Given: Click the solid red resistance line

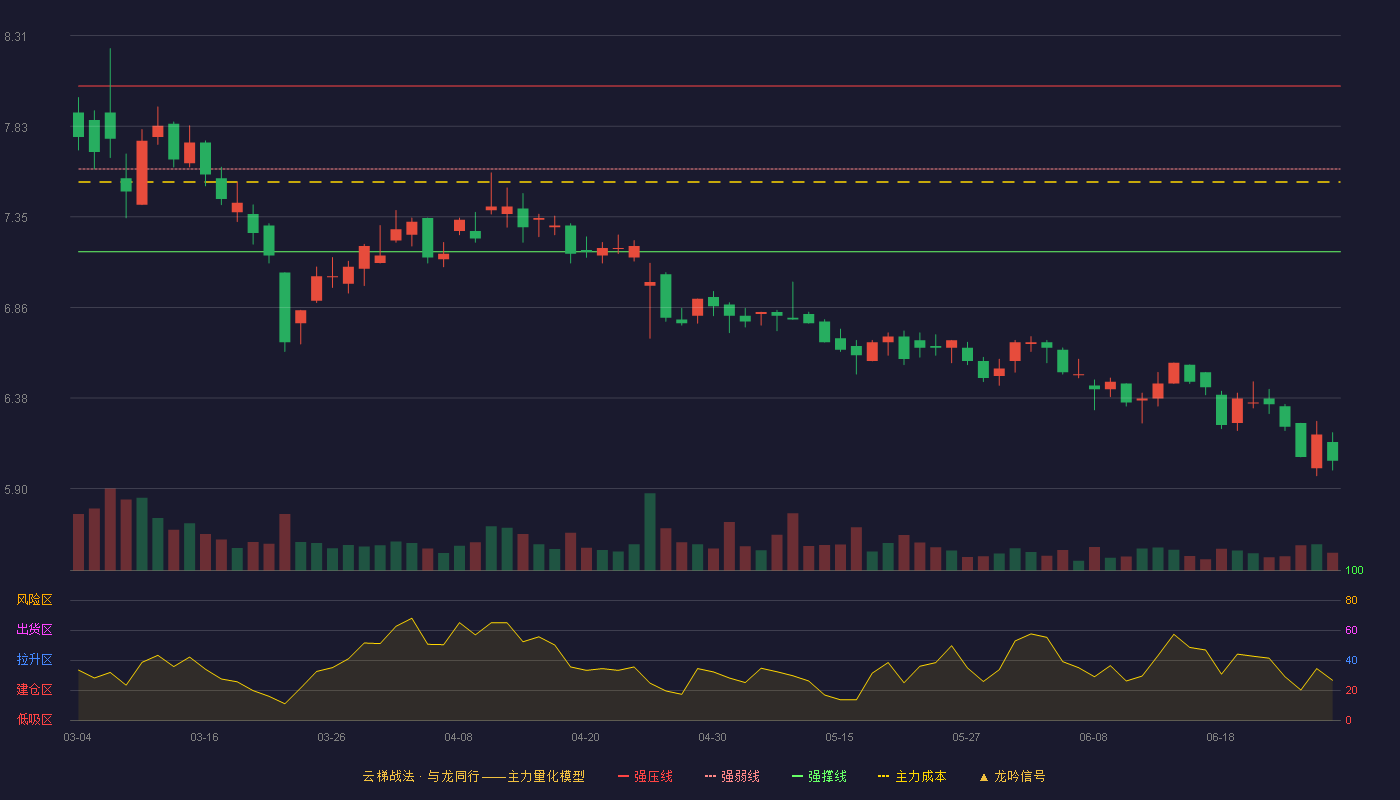Looking at the screenshot, I should click(709, 86).
